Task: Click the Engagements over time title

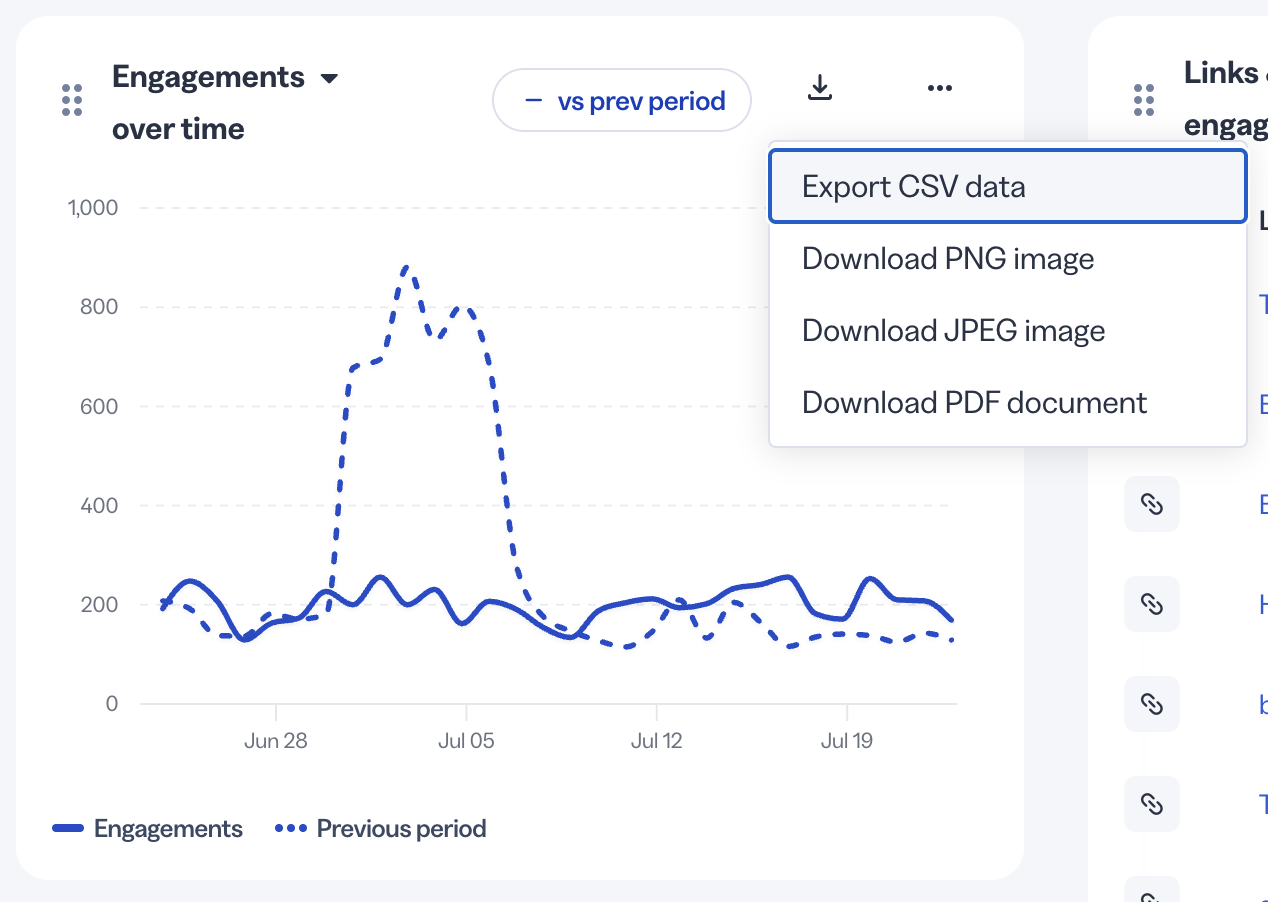Action: [208, 103]
